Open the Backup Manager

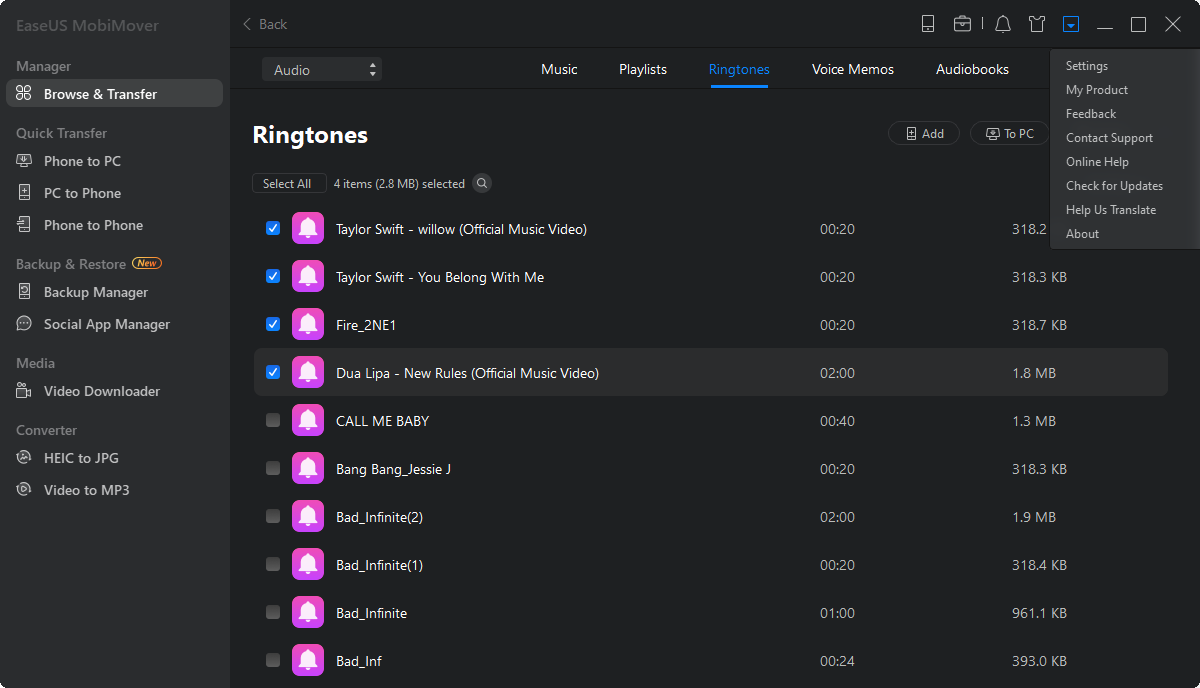[x=83, y=291]
